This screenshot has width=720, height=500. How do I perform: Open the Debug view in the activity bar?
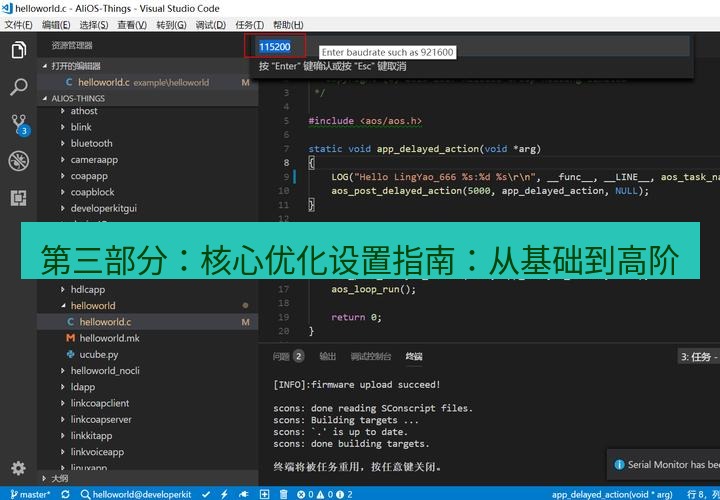click(x=18, y=161)
